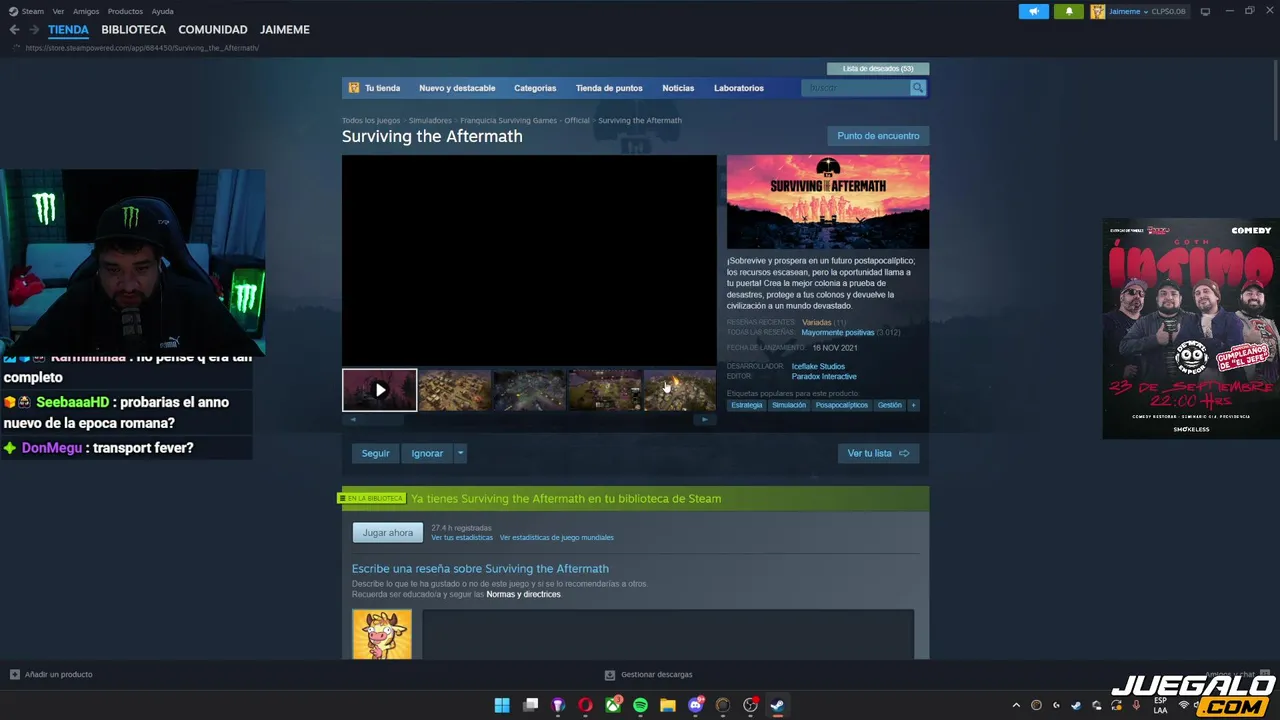Open the Ver menu
Image resolution: width=1280 pixels, height=720 pixels.
58,11
